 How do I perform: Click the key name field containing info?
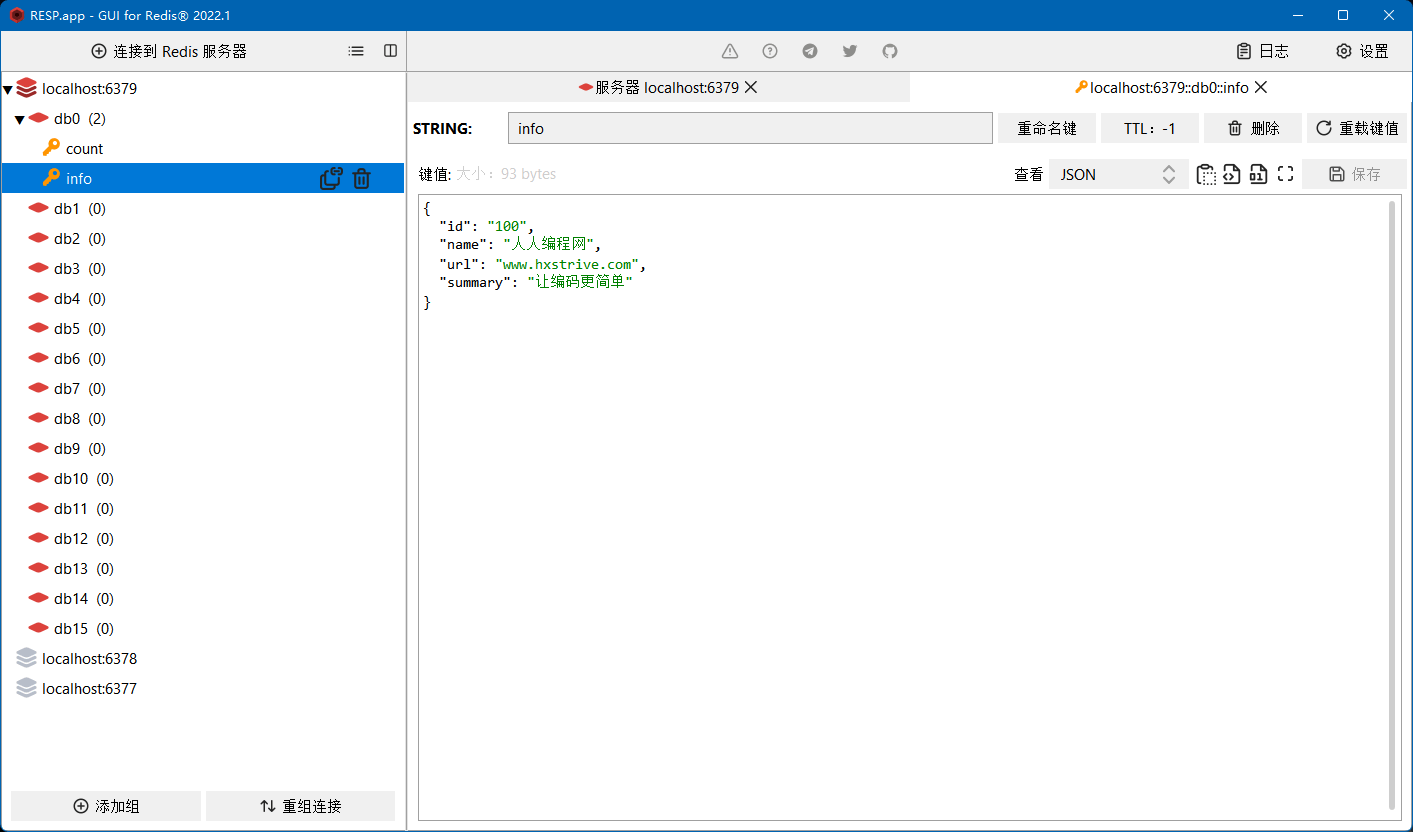[x=750, y=128]
